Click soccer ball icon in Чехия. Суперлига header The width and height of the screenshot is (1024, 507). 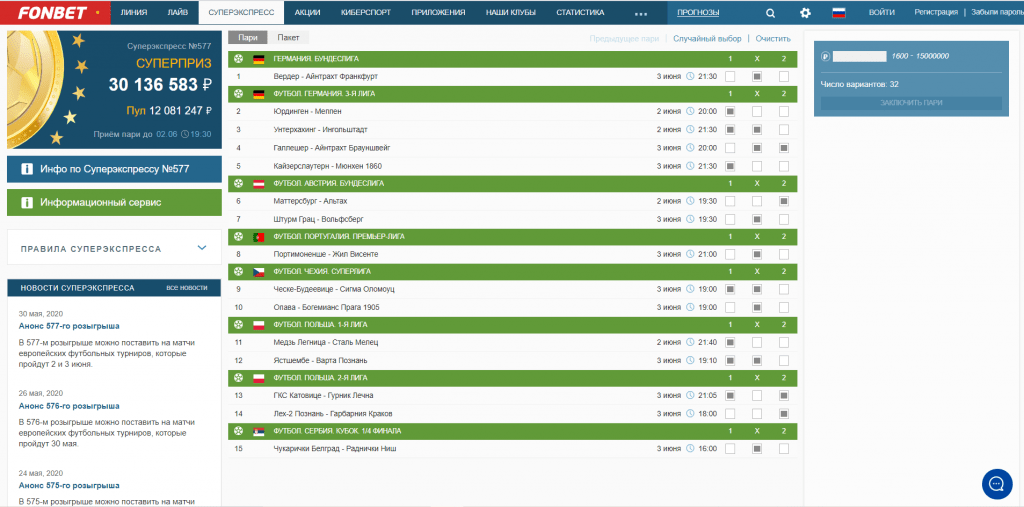point(238,272)
